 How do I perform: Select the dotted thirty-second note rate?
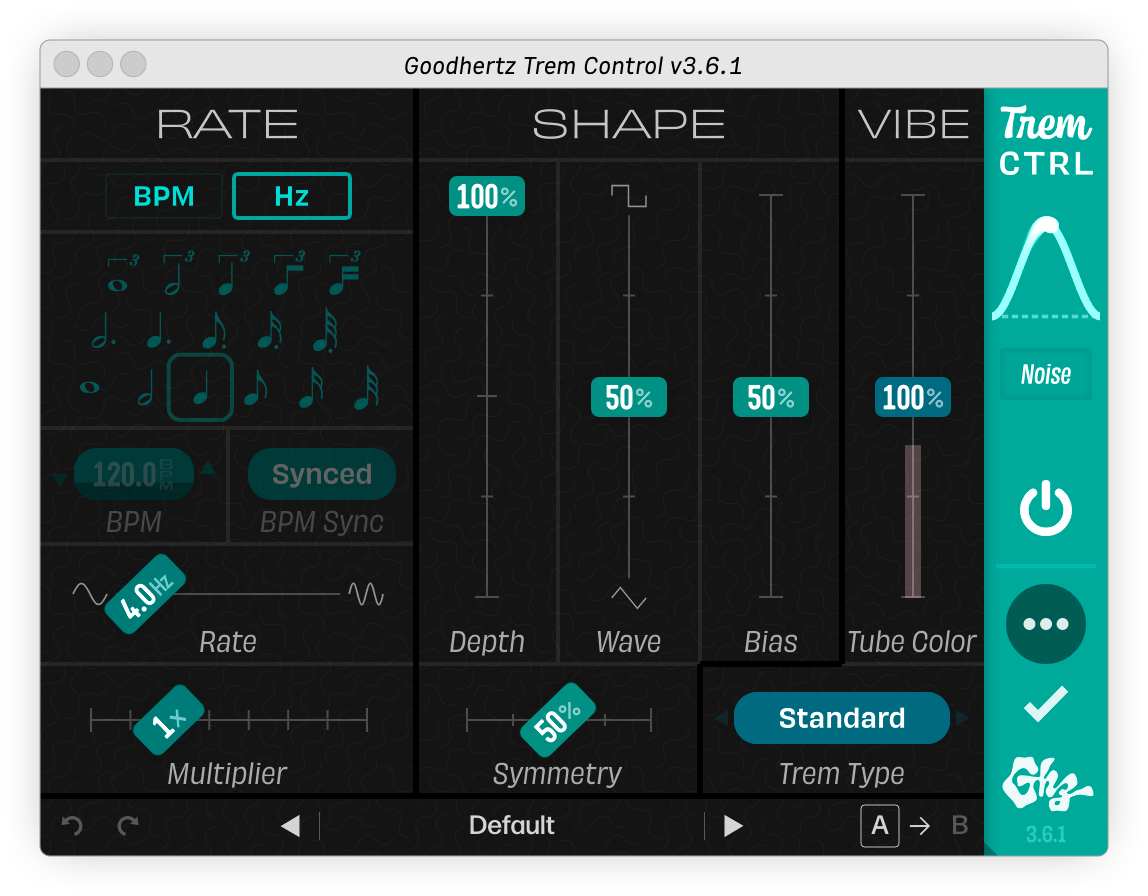325,332
